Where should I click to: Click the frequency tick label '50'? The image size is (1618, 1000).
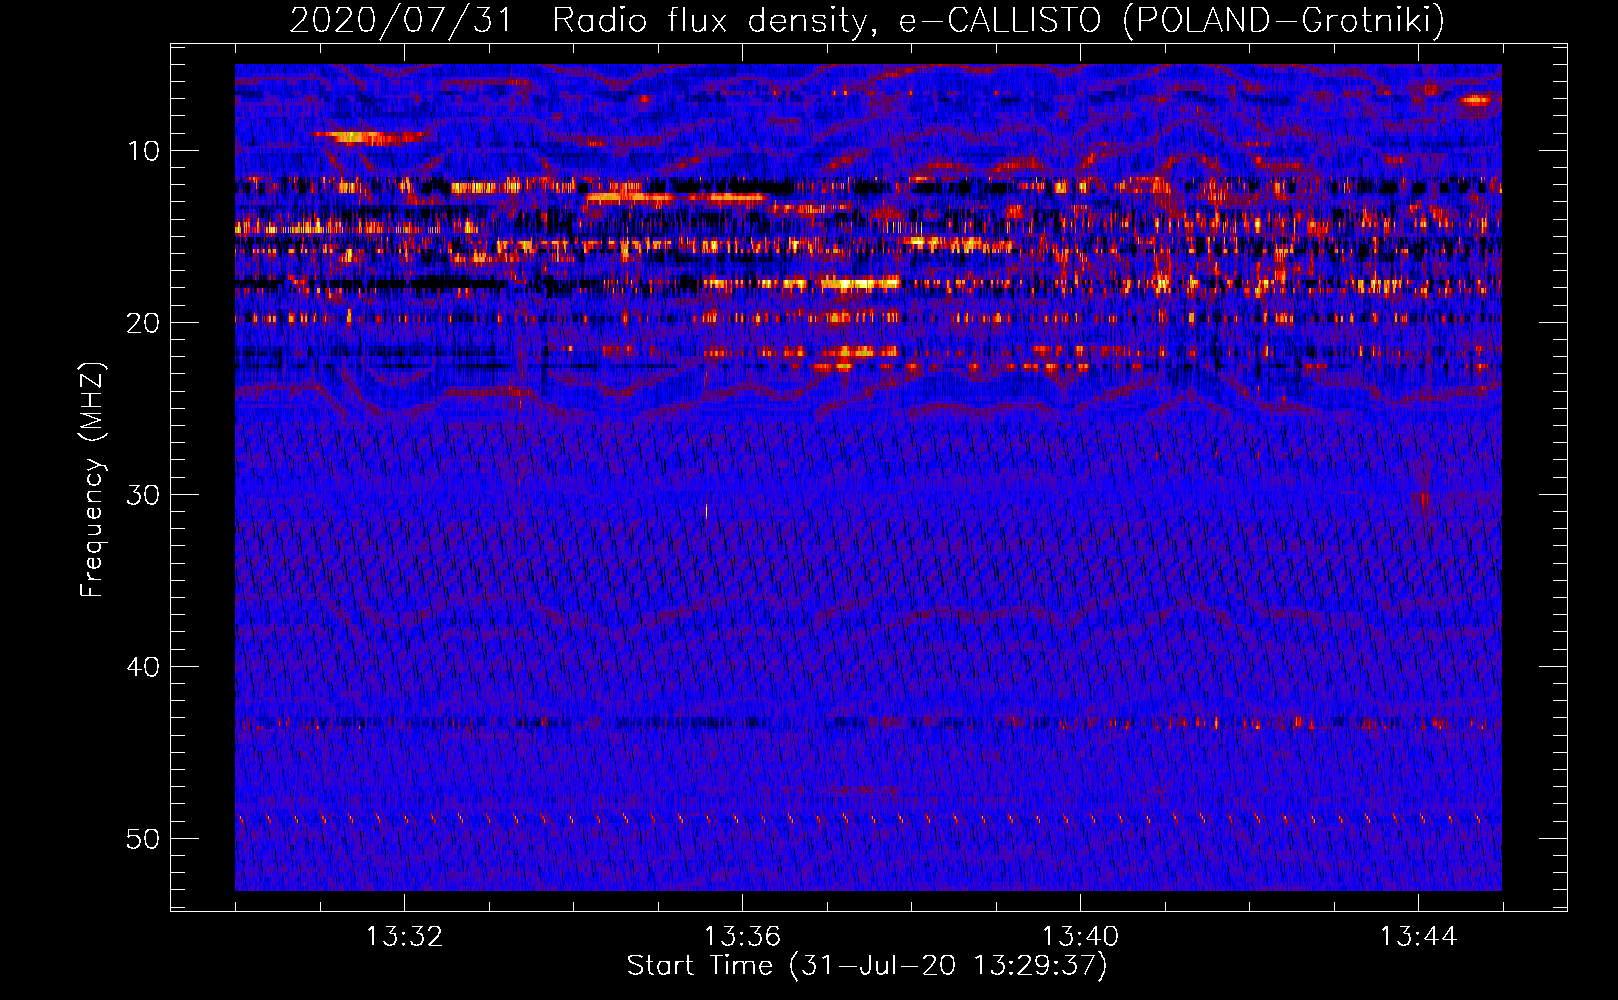click(144, 839)
